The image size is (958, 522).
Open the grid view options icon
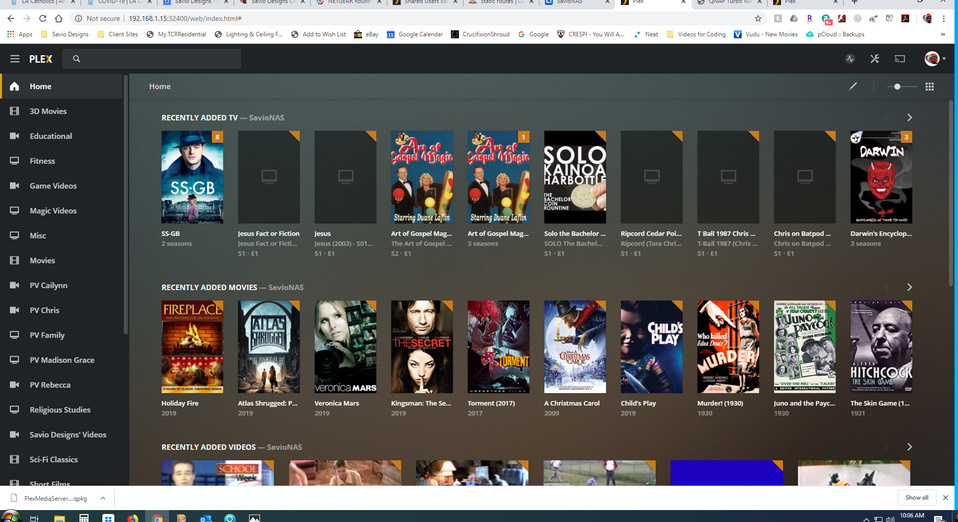click(929, 86)
